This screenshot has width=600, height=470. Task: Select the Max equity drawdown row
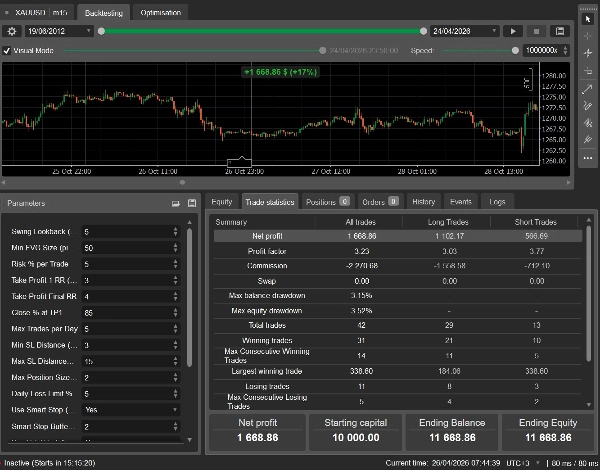point(398,311)
